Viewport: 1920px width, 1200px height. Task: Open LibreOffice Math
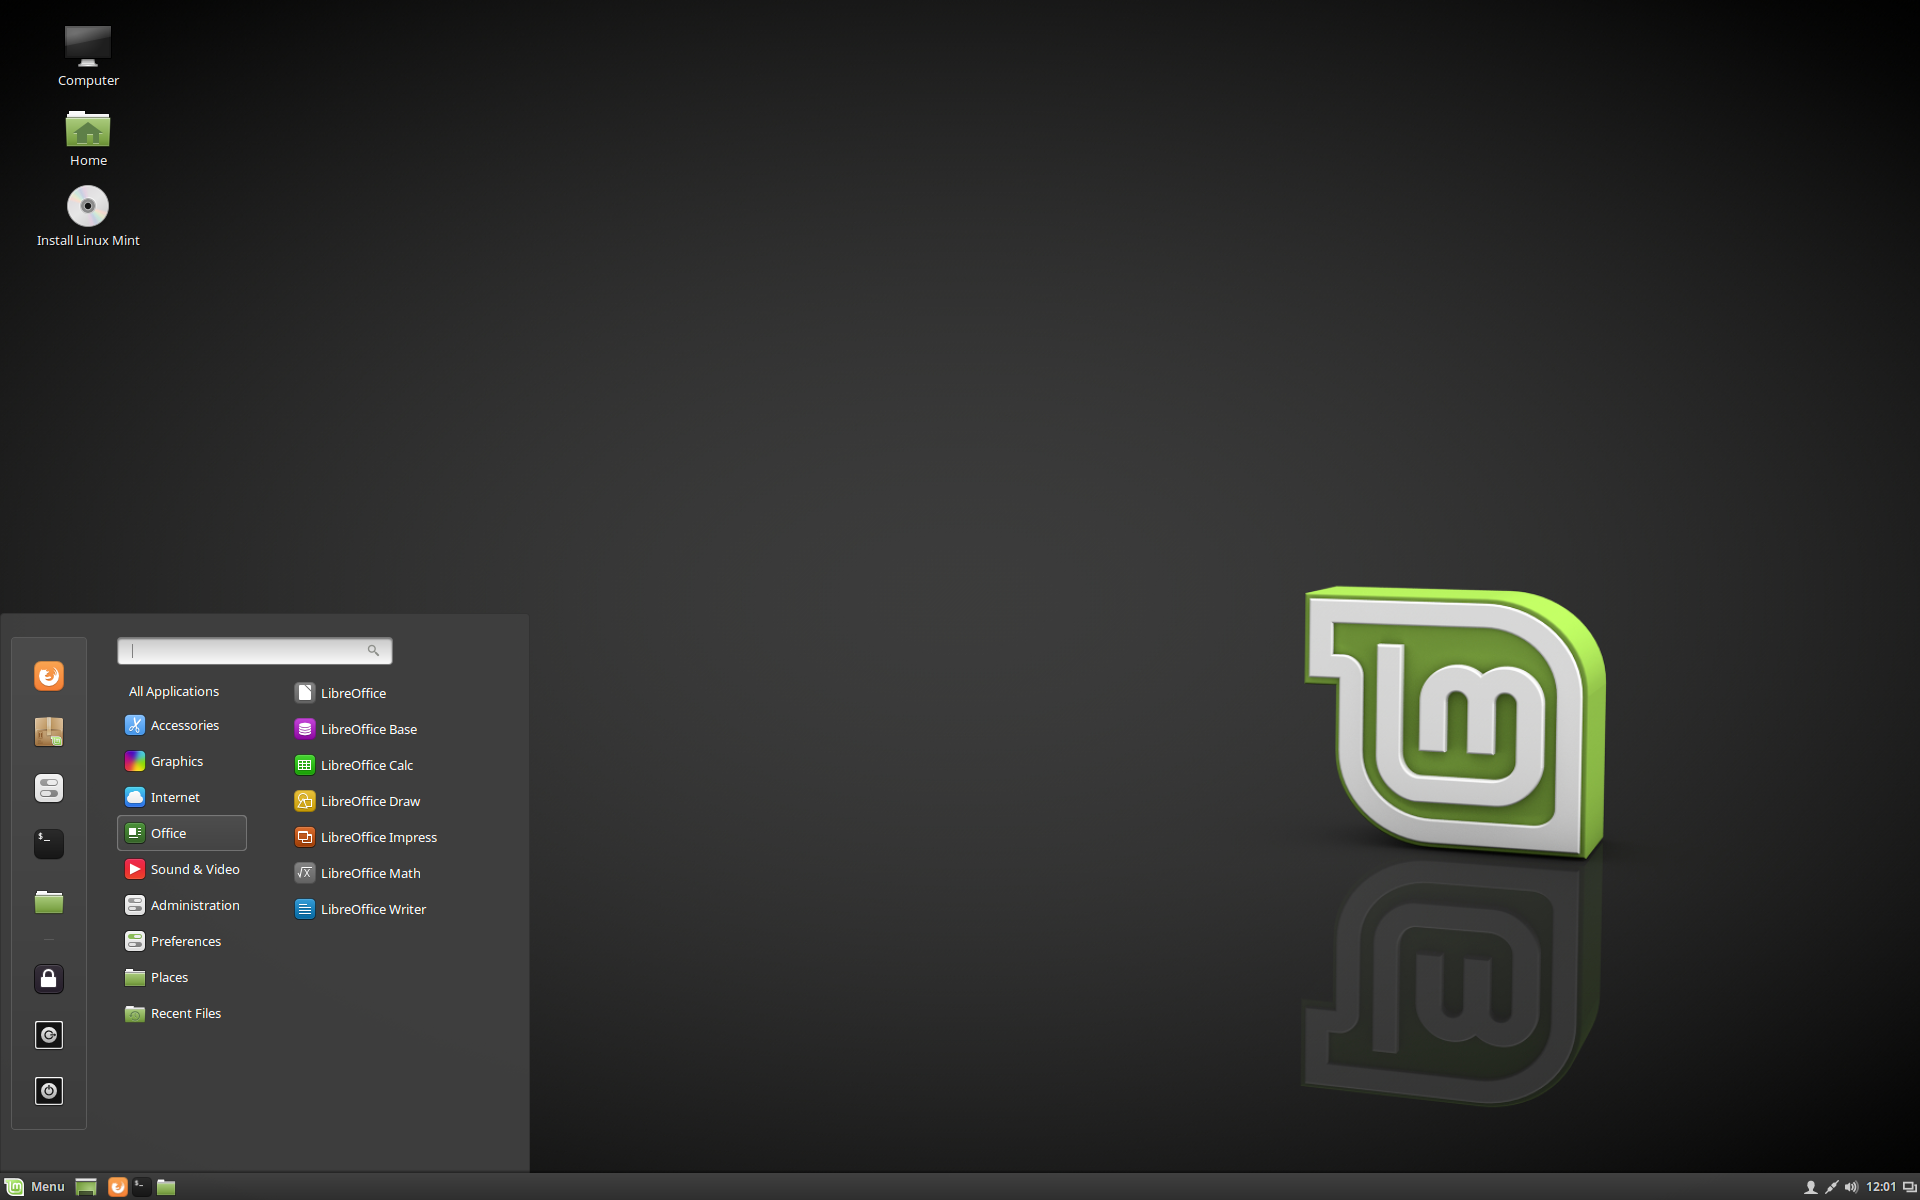(x=369, y=872)
